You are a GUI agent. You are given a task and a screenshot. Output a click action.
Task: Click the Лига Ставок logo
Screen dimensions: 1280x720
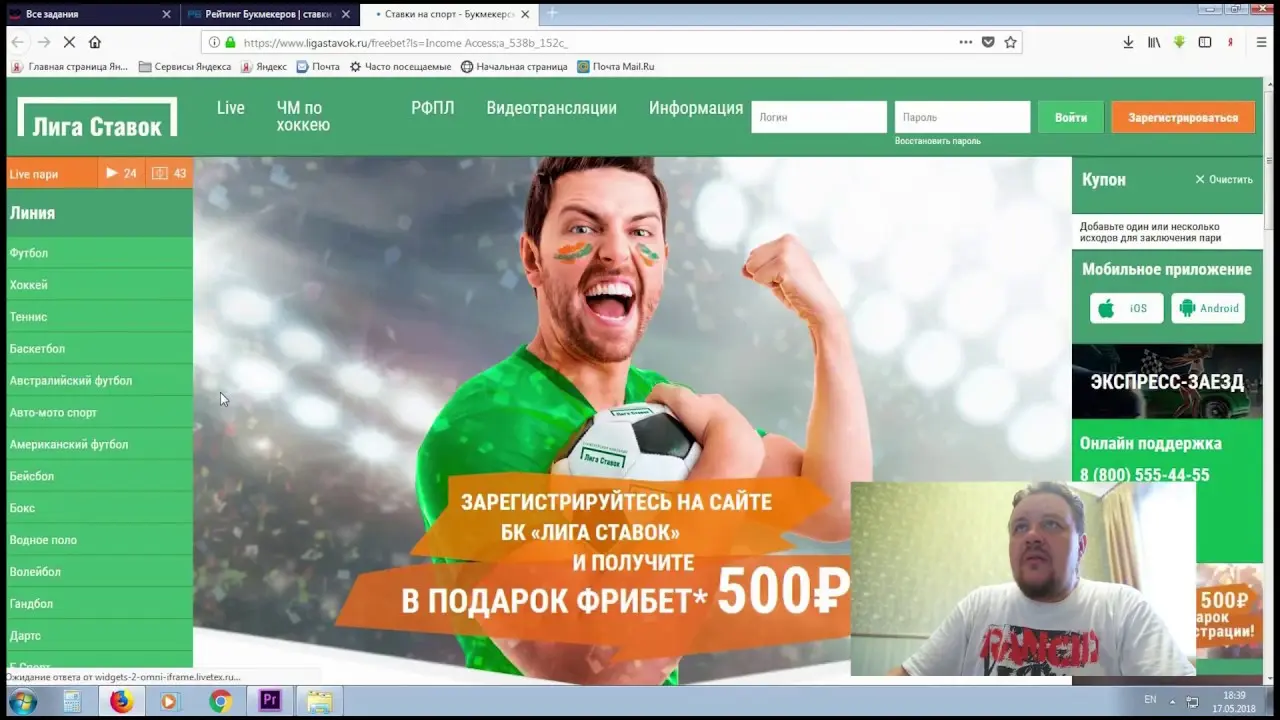97,117
